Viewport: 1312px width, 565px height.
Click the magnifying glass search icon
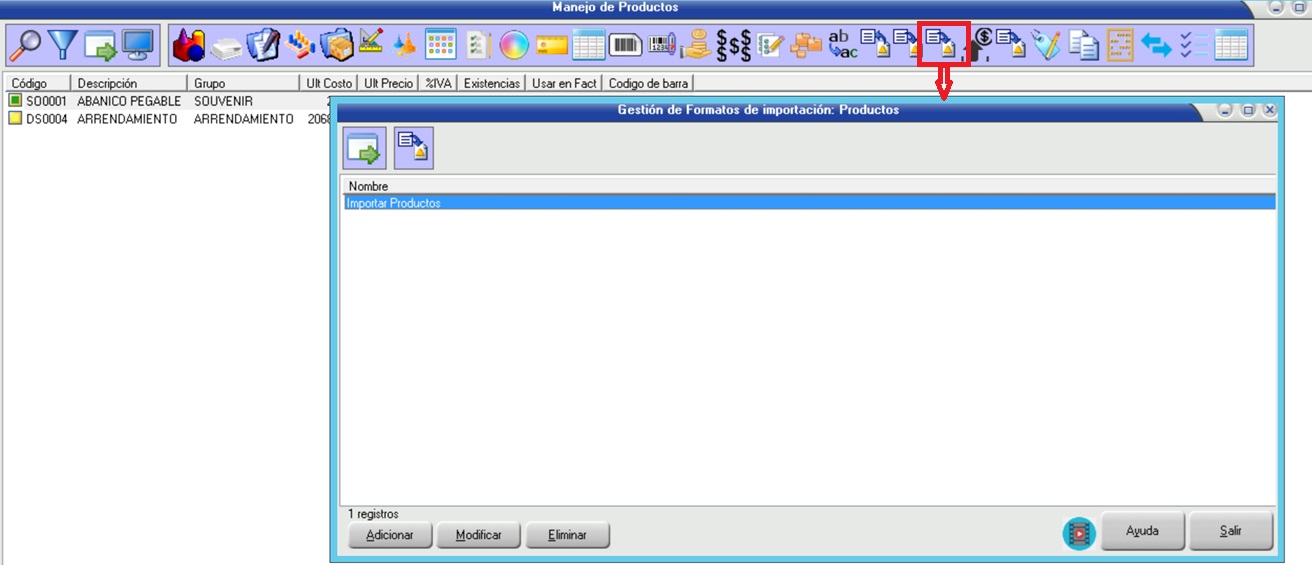click(x=25, y=45)
